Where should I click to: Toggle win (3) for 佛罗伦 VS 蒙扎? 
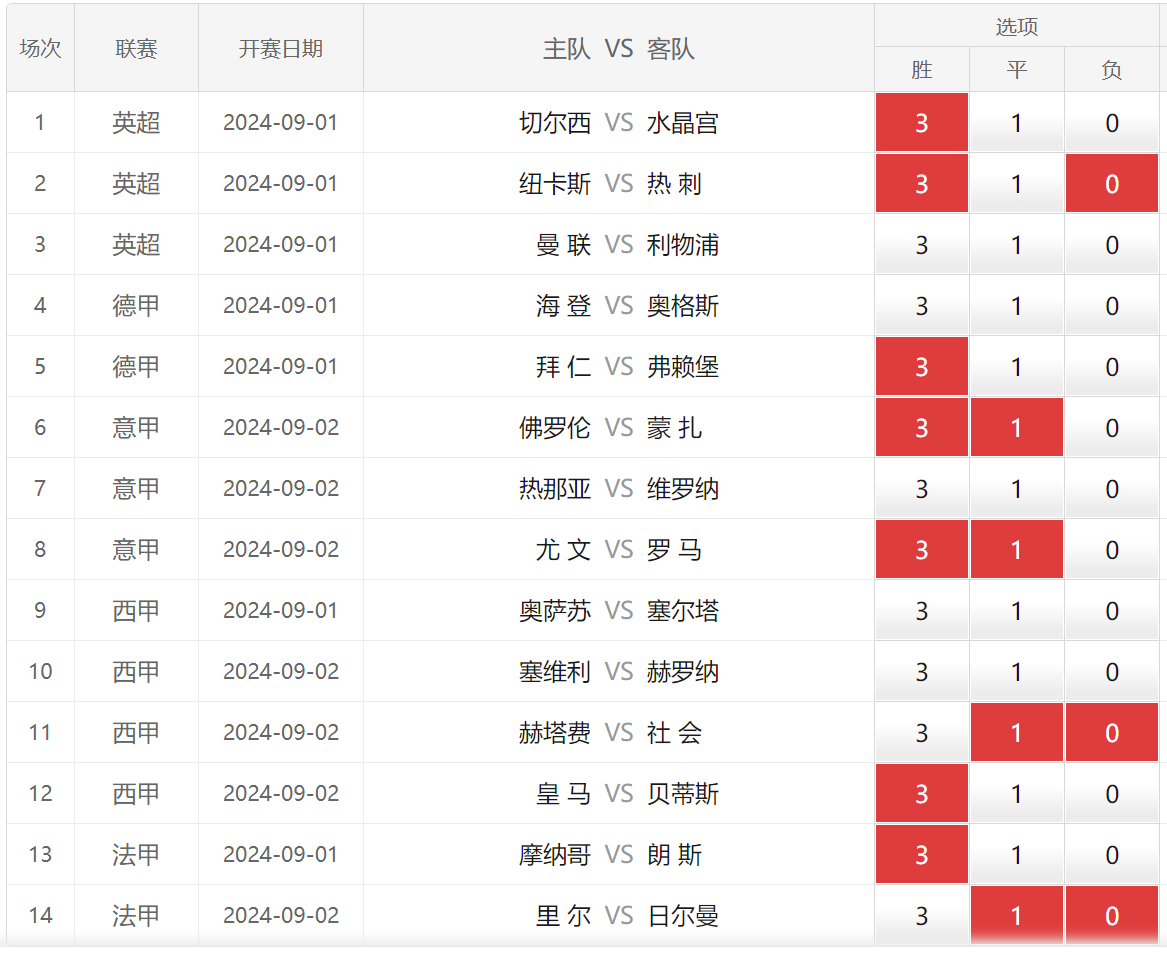click(921, 427)
